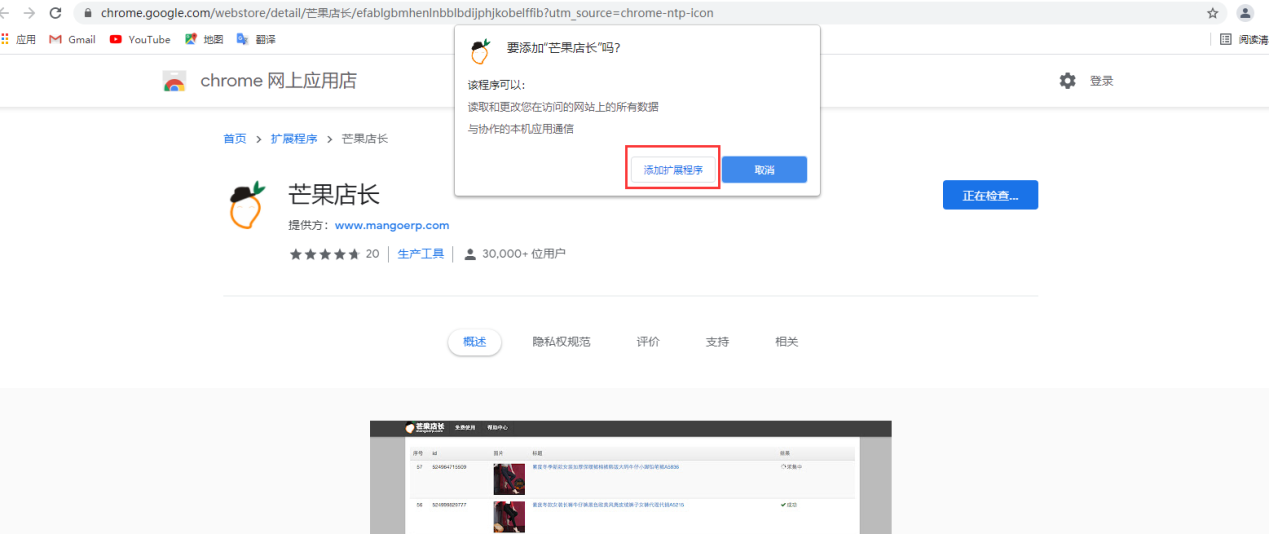Open web store settings gear

(x=1067, y=81)
